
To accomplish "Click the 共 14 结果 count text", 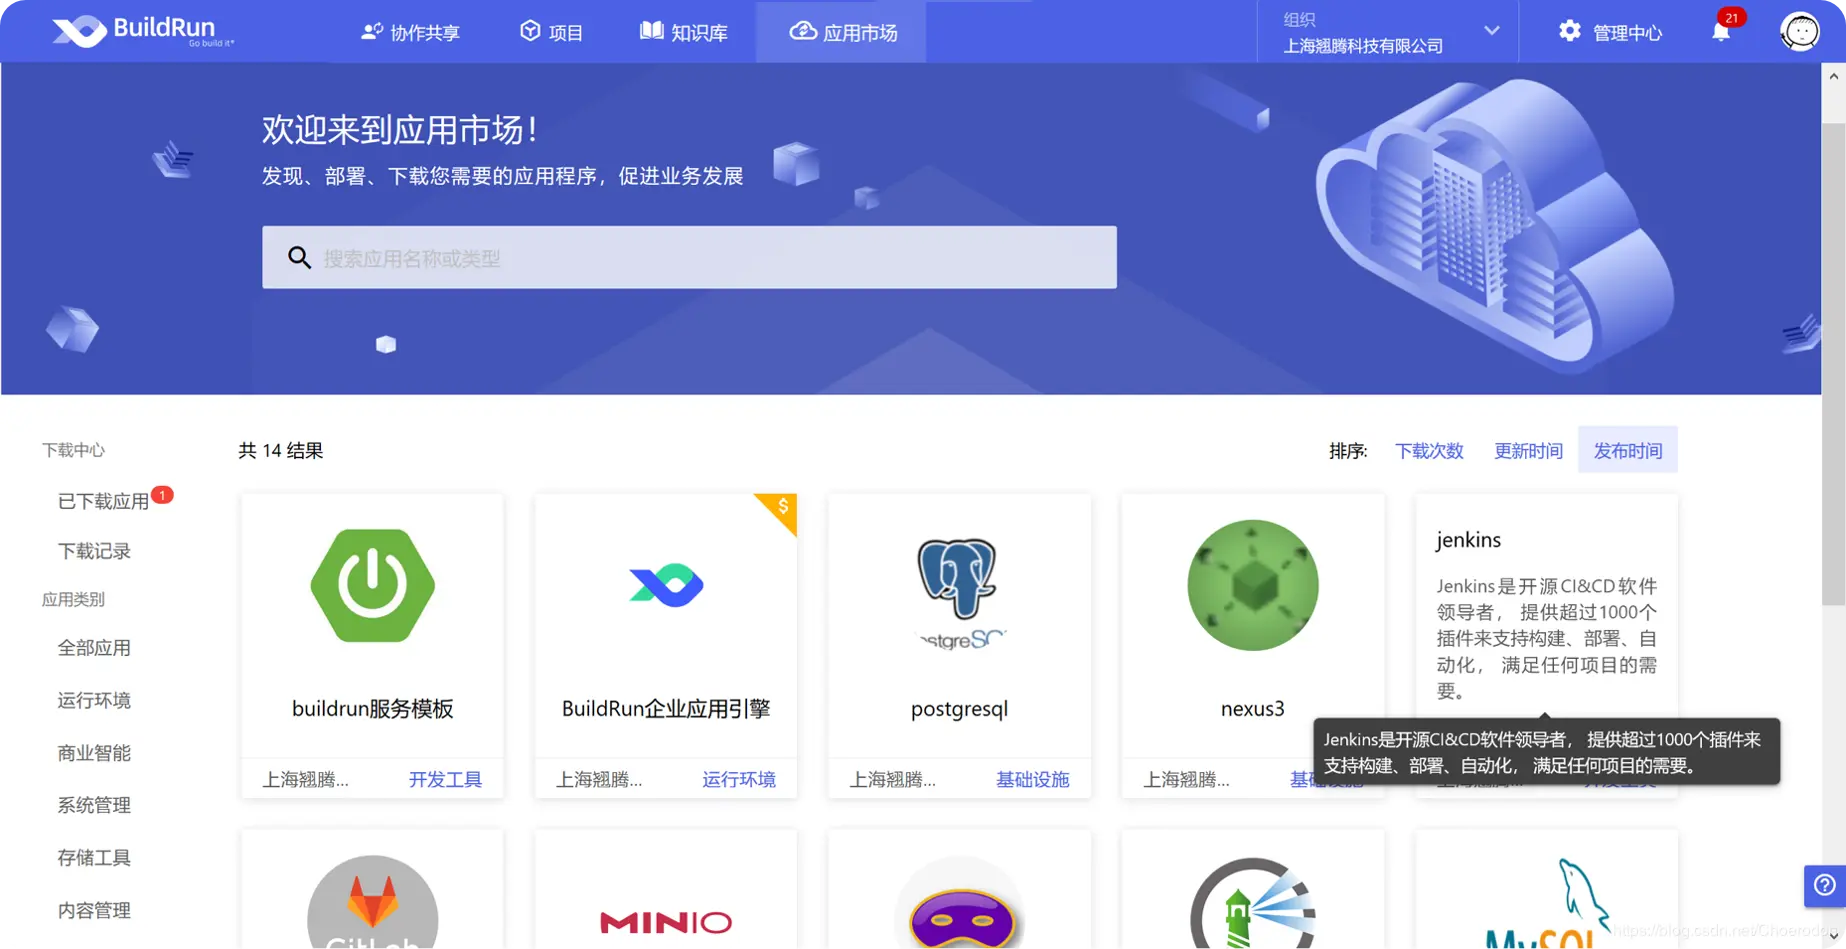I will coord(281,451).
